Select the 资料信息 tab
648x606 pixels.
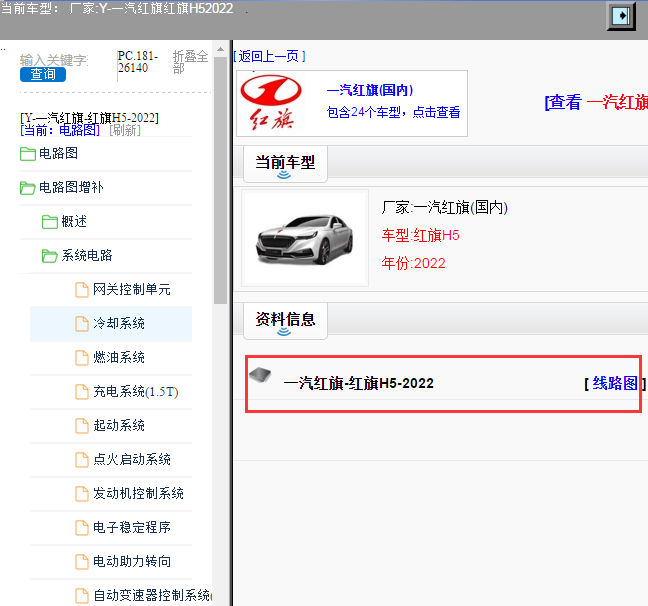pyautogui.click(x=285, y=321)
